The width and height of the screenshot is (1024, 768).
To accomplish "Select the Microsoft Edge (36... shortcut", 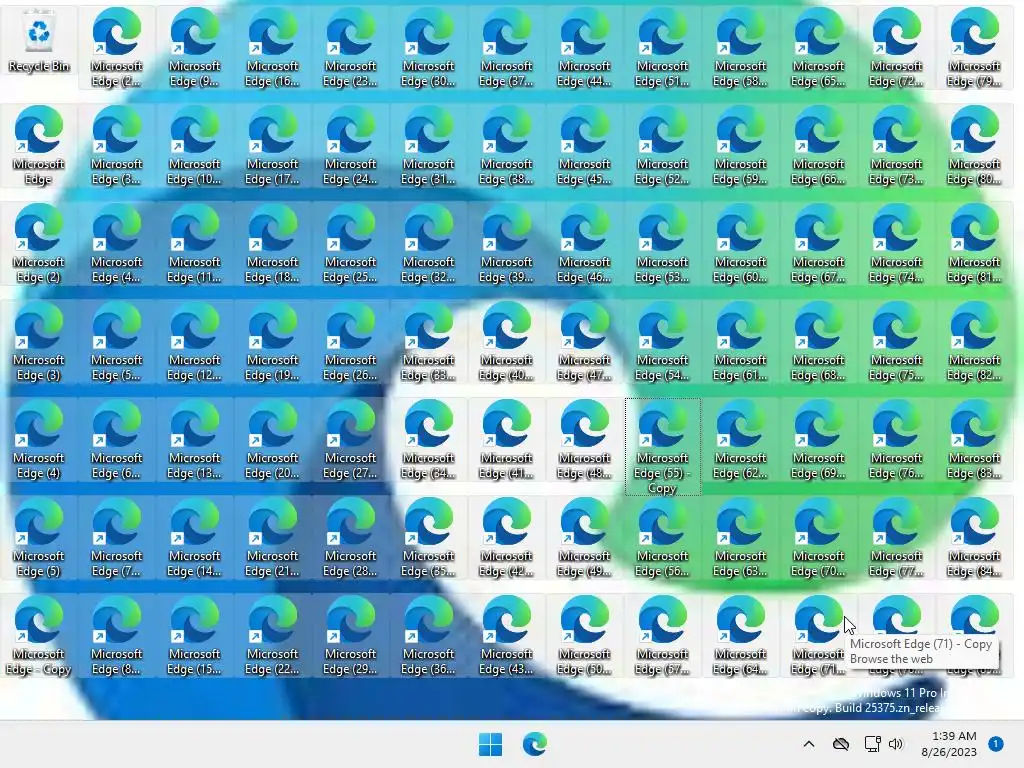I will (428, 636).
